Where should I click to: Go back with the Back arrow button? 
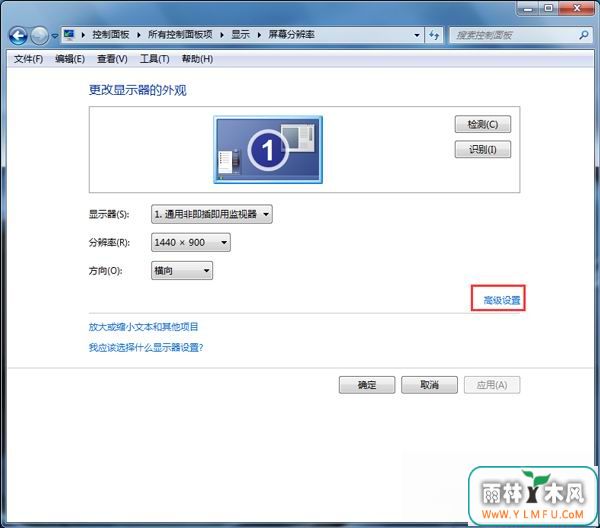tap(18, 36)
